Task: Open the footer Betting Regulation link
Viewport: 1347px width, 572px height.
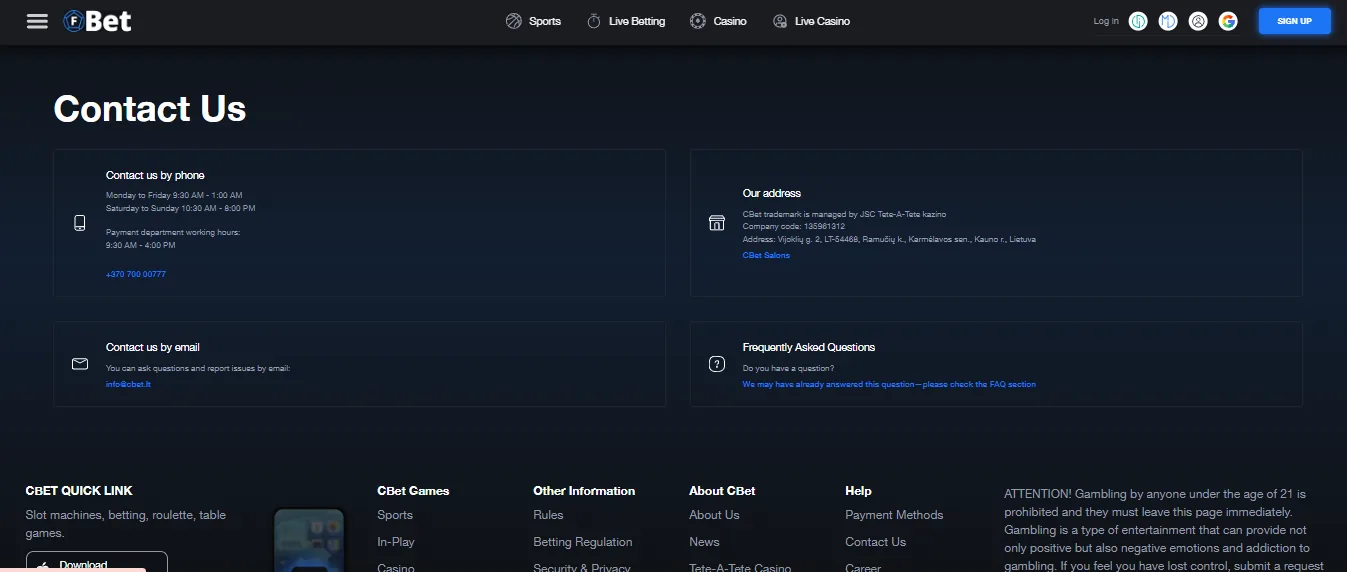Action: tap(583, 542)
